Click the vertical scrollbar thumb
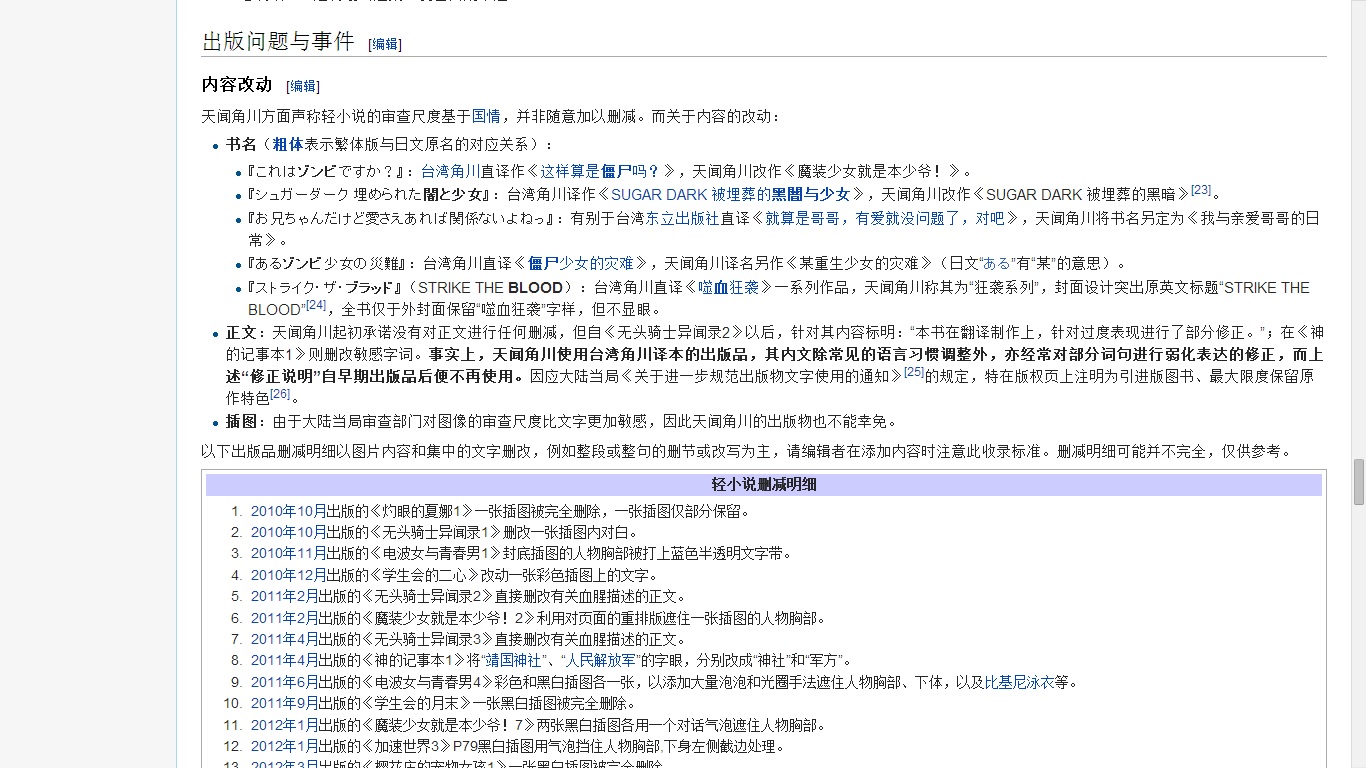1366x768 pixels. tap(1358, 483)
